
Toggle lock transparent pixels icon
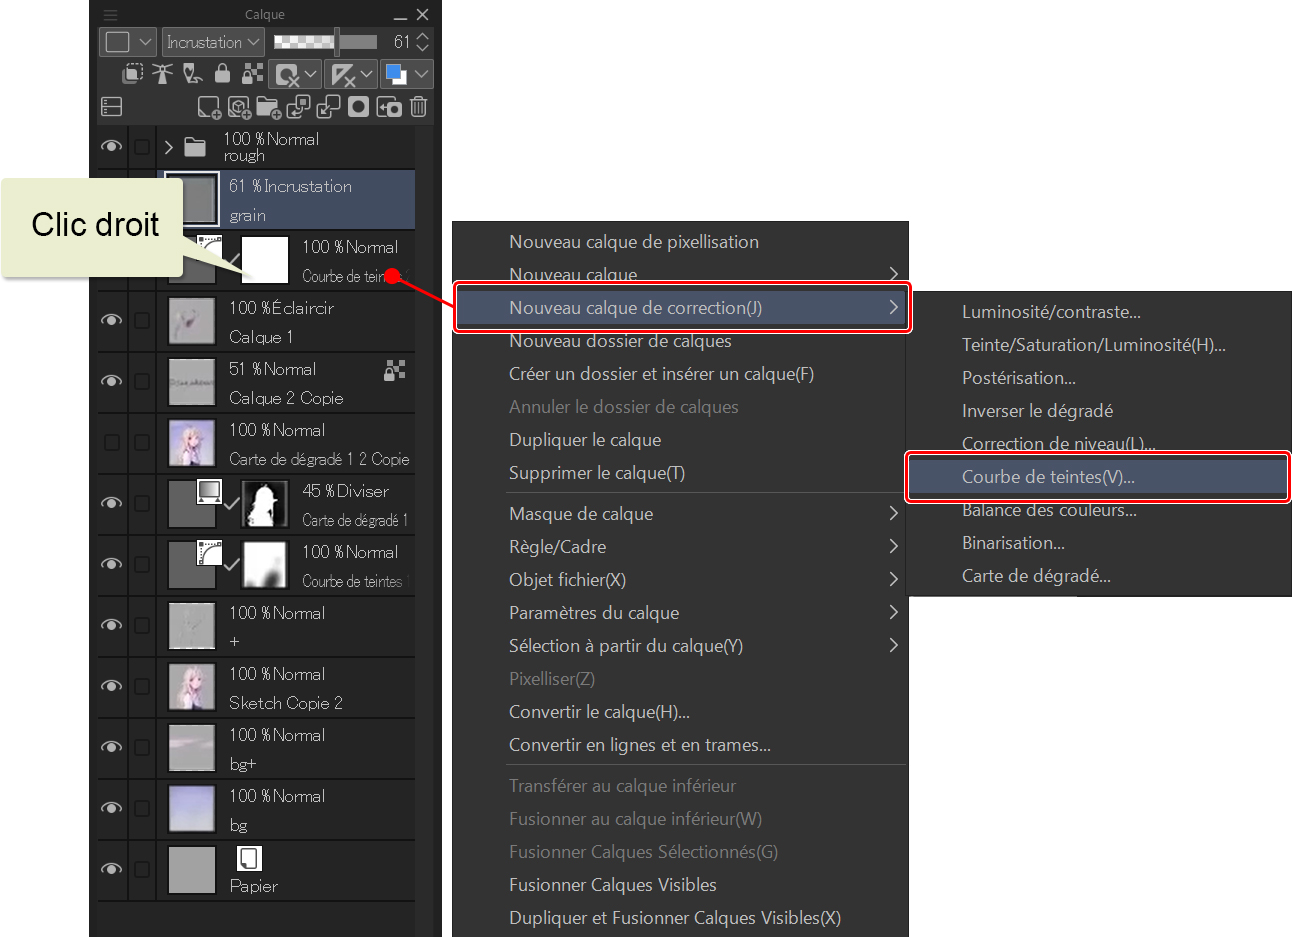click(253, 74)
